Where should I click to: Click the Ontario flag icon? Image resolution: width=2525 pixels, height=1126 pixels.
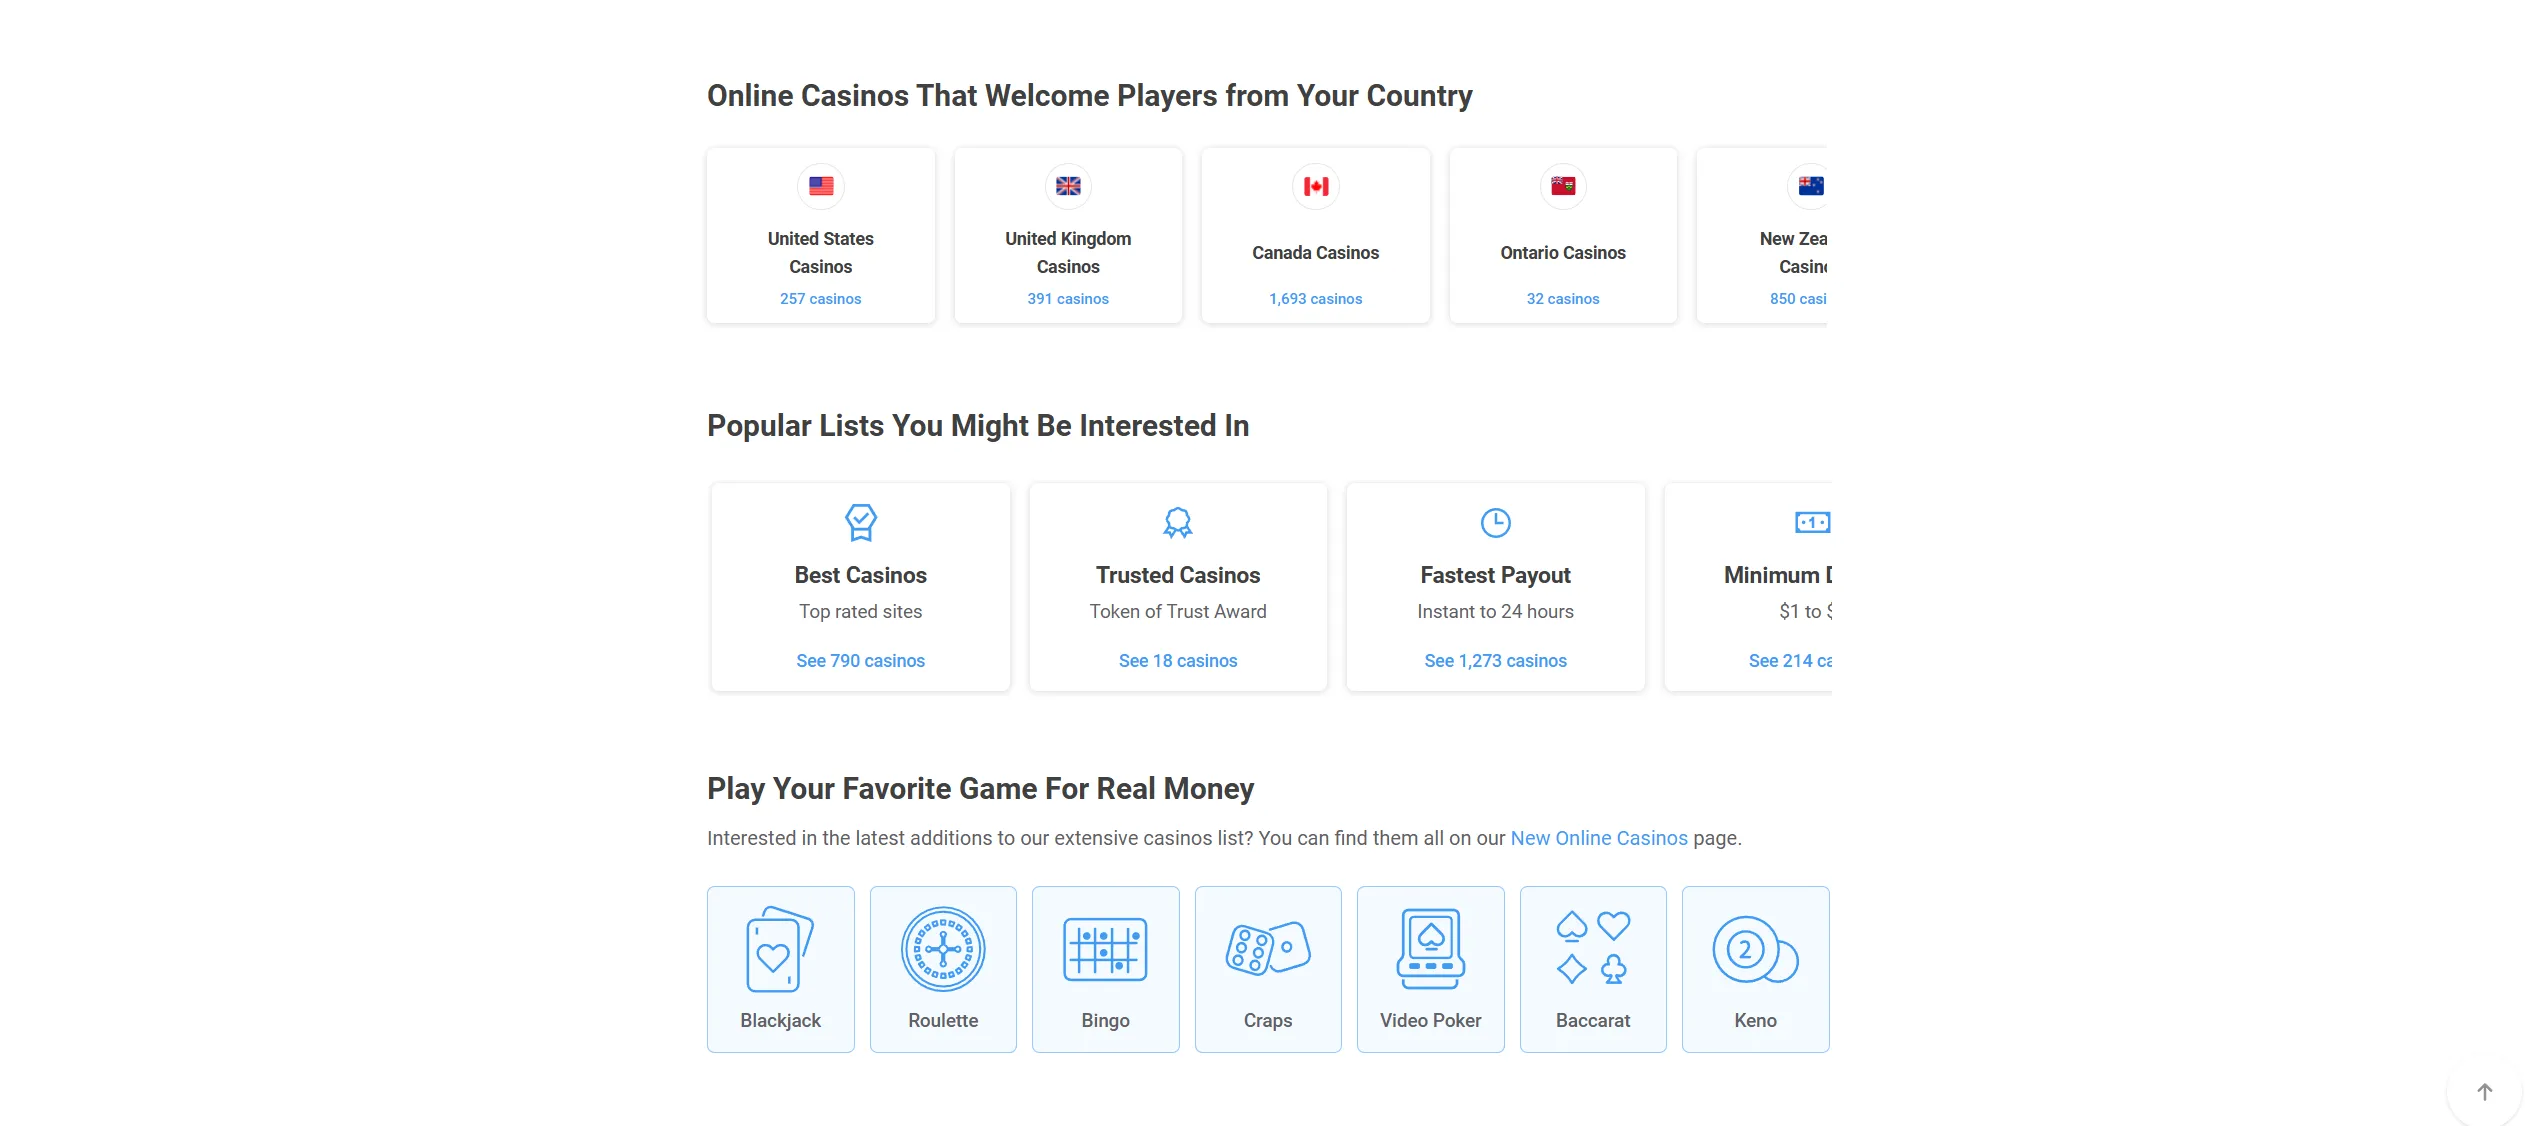point(1563,186)
